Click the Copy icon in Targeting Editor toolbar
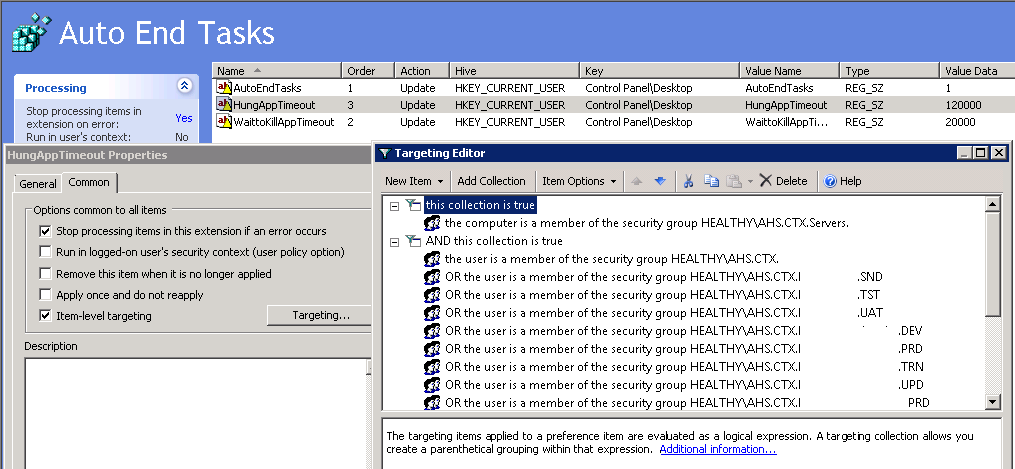Image resolution: width=1015 pixels, height=469 pixels. 712,181
